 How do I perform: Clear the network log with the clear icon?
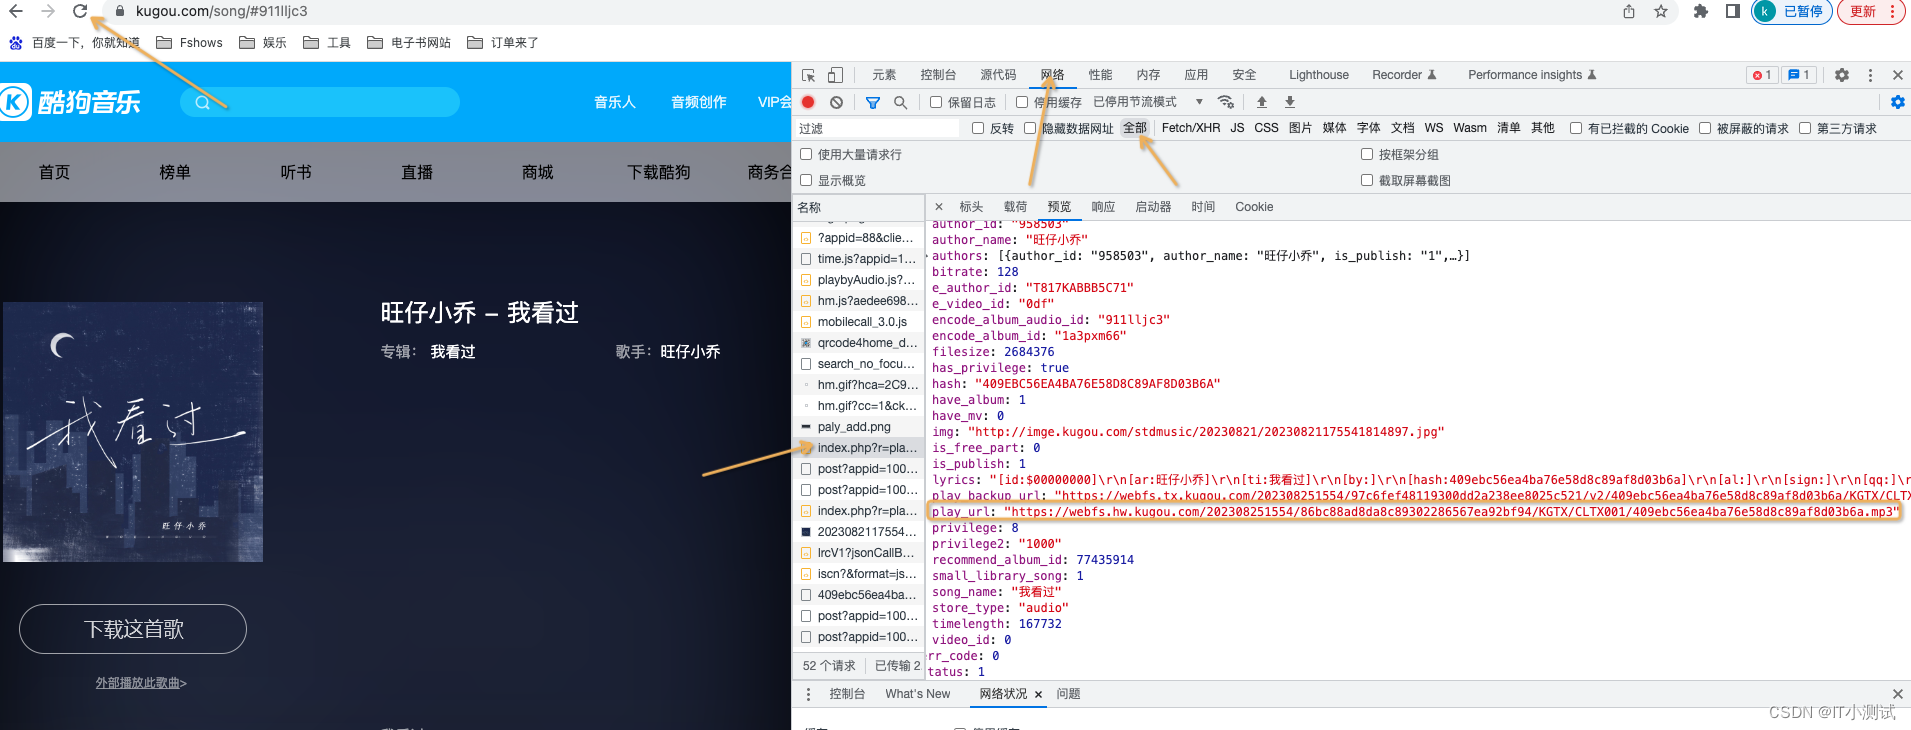(x=836, y=102)
